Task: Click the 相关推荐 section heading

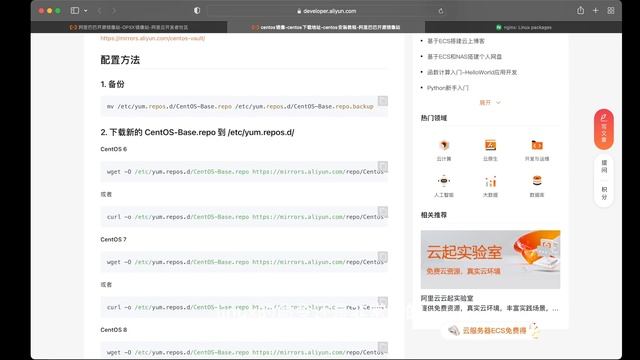Action: [x=434, y=215]
